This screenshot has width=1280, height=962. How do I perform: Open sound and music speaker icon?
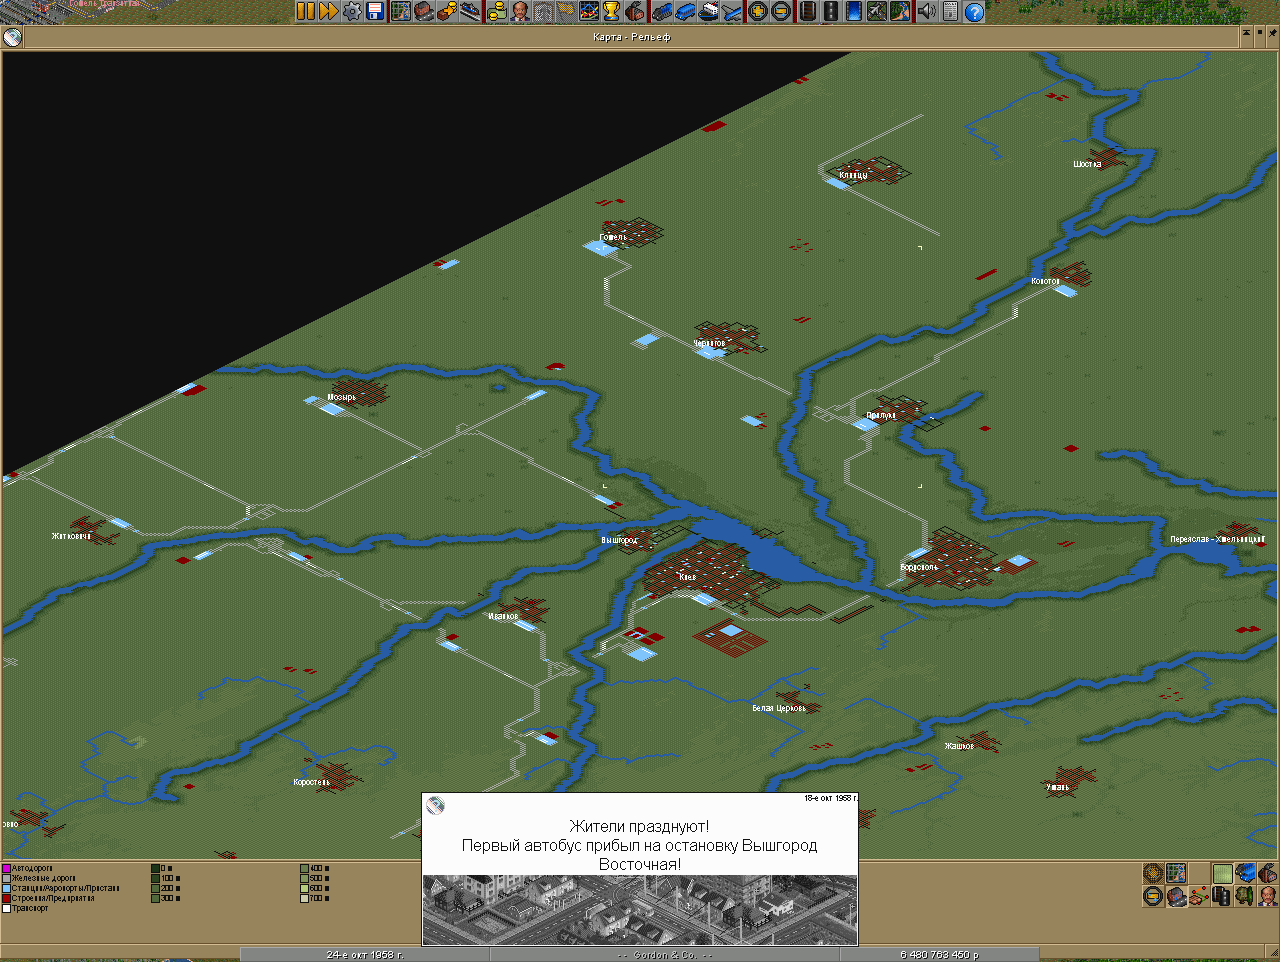click(x=926, y=11)
